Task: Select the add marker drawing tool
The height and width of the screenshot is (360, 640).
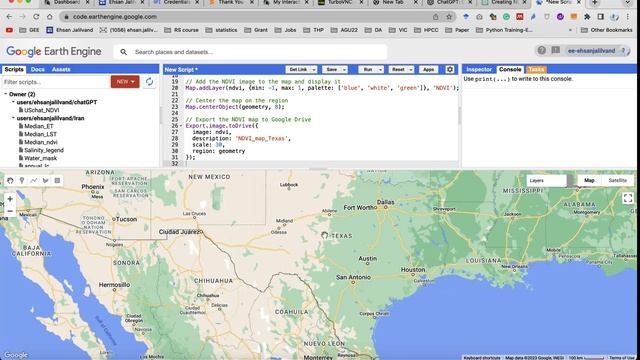Action: 22,180
